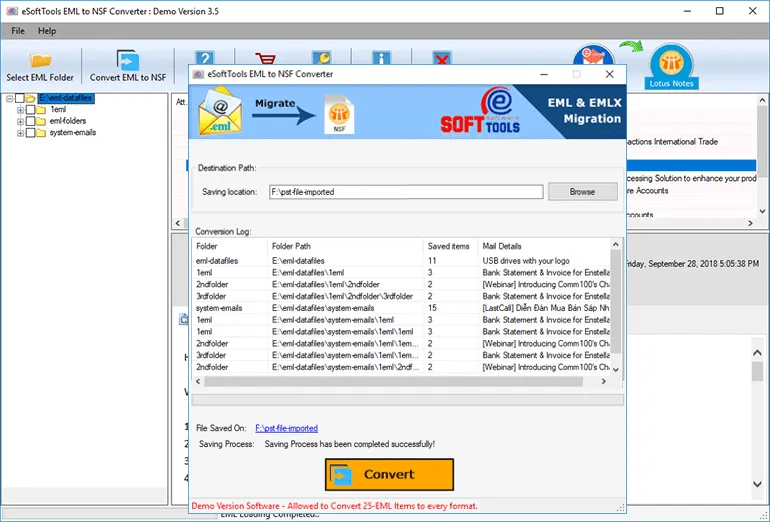Expand the eml-folders tree node
The width and height of the screenshot is (770, 522).
[x=20, y=121]
